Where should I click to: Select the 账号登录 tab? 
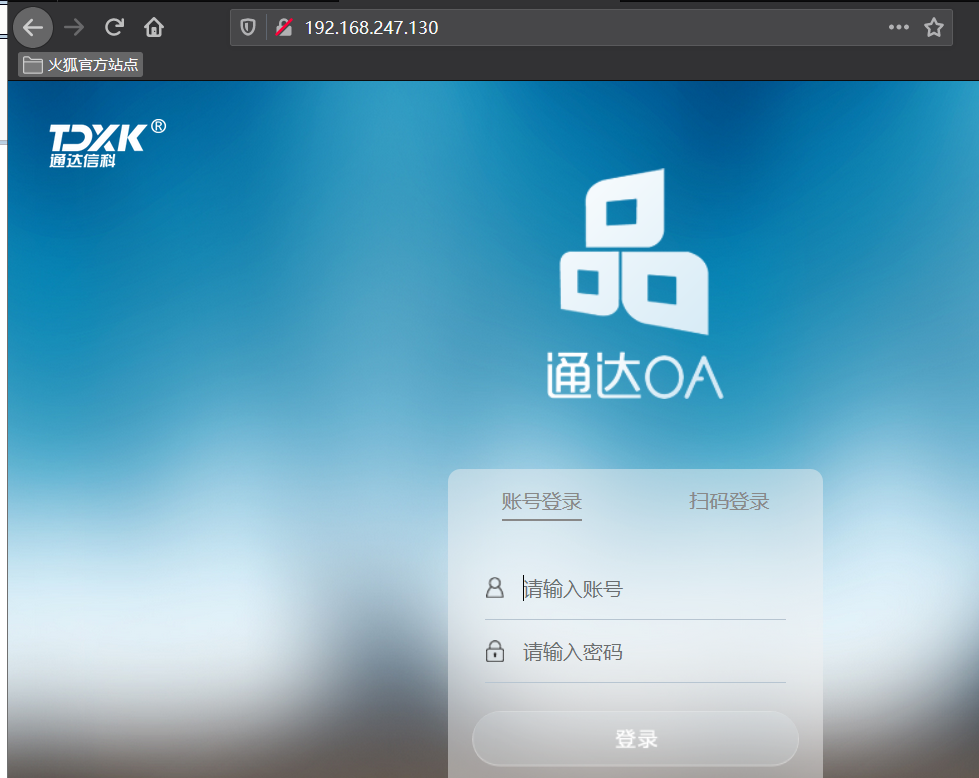[x=542, y=502]
